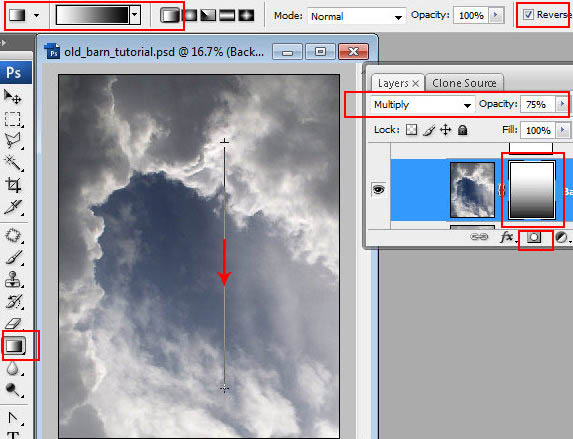Select the Patch healing tool

13,236
